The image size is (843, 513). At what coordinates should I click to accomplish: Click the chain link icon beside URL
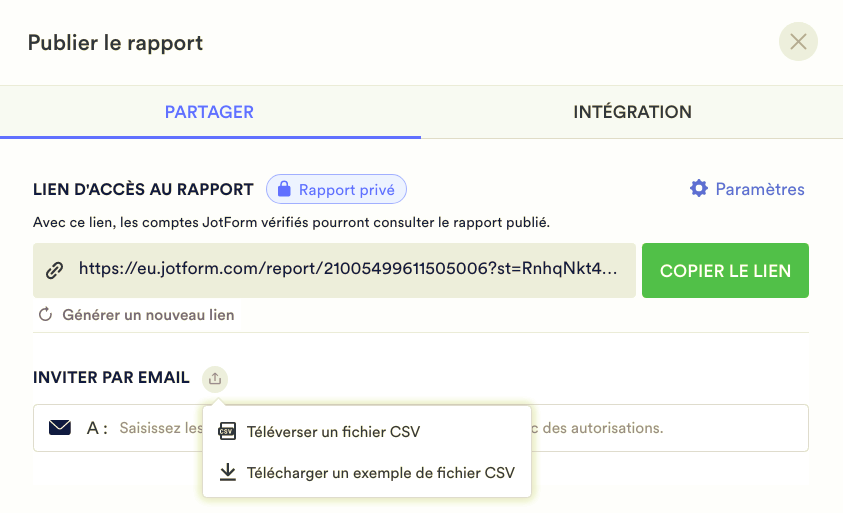(55, 270)
